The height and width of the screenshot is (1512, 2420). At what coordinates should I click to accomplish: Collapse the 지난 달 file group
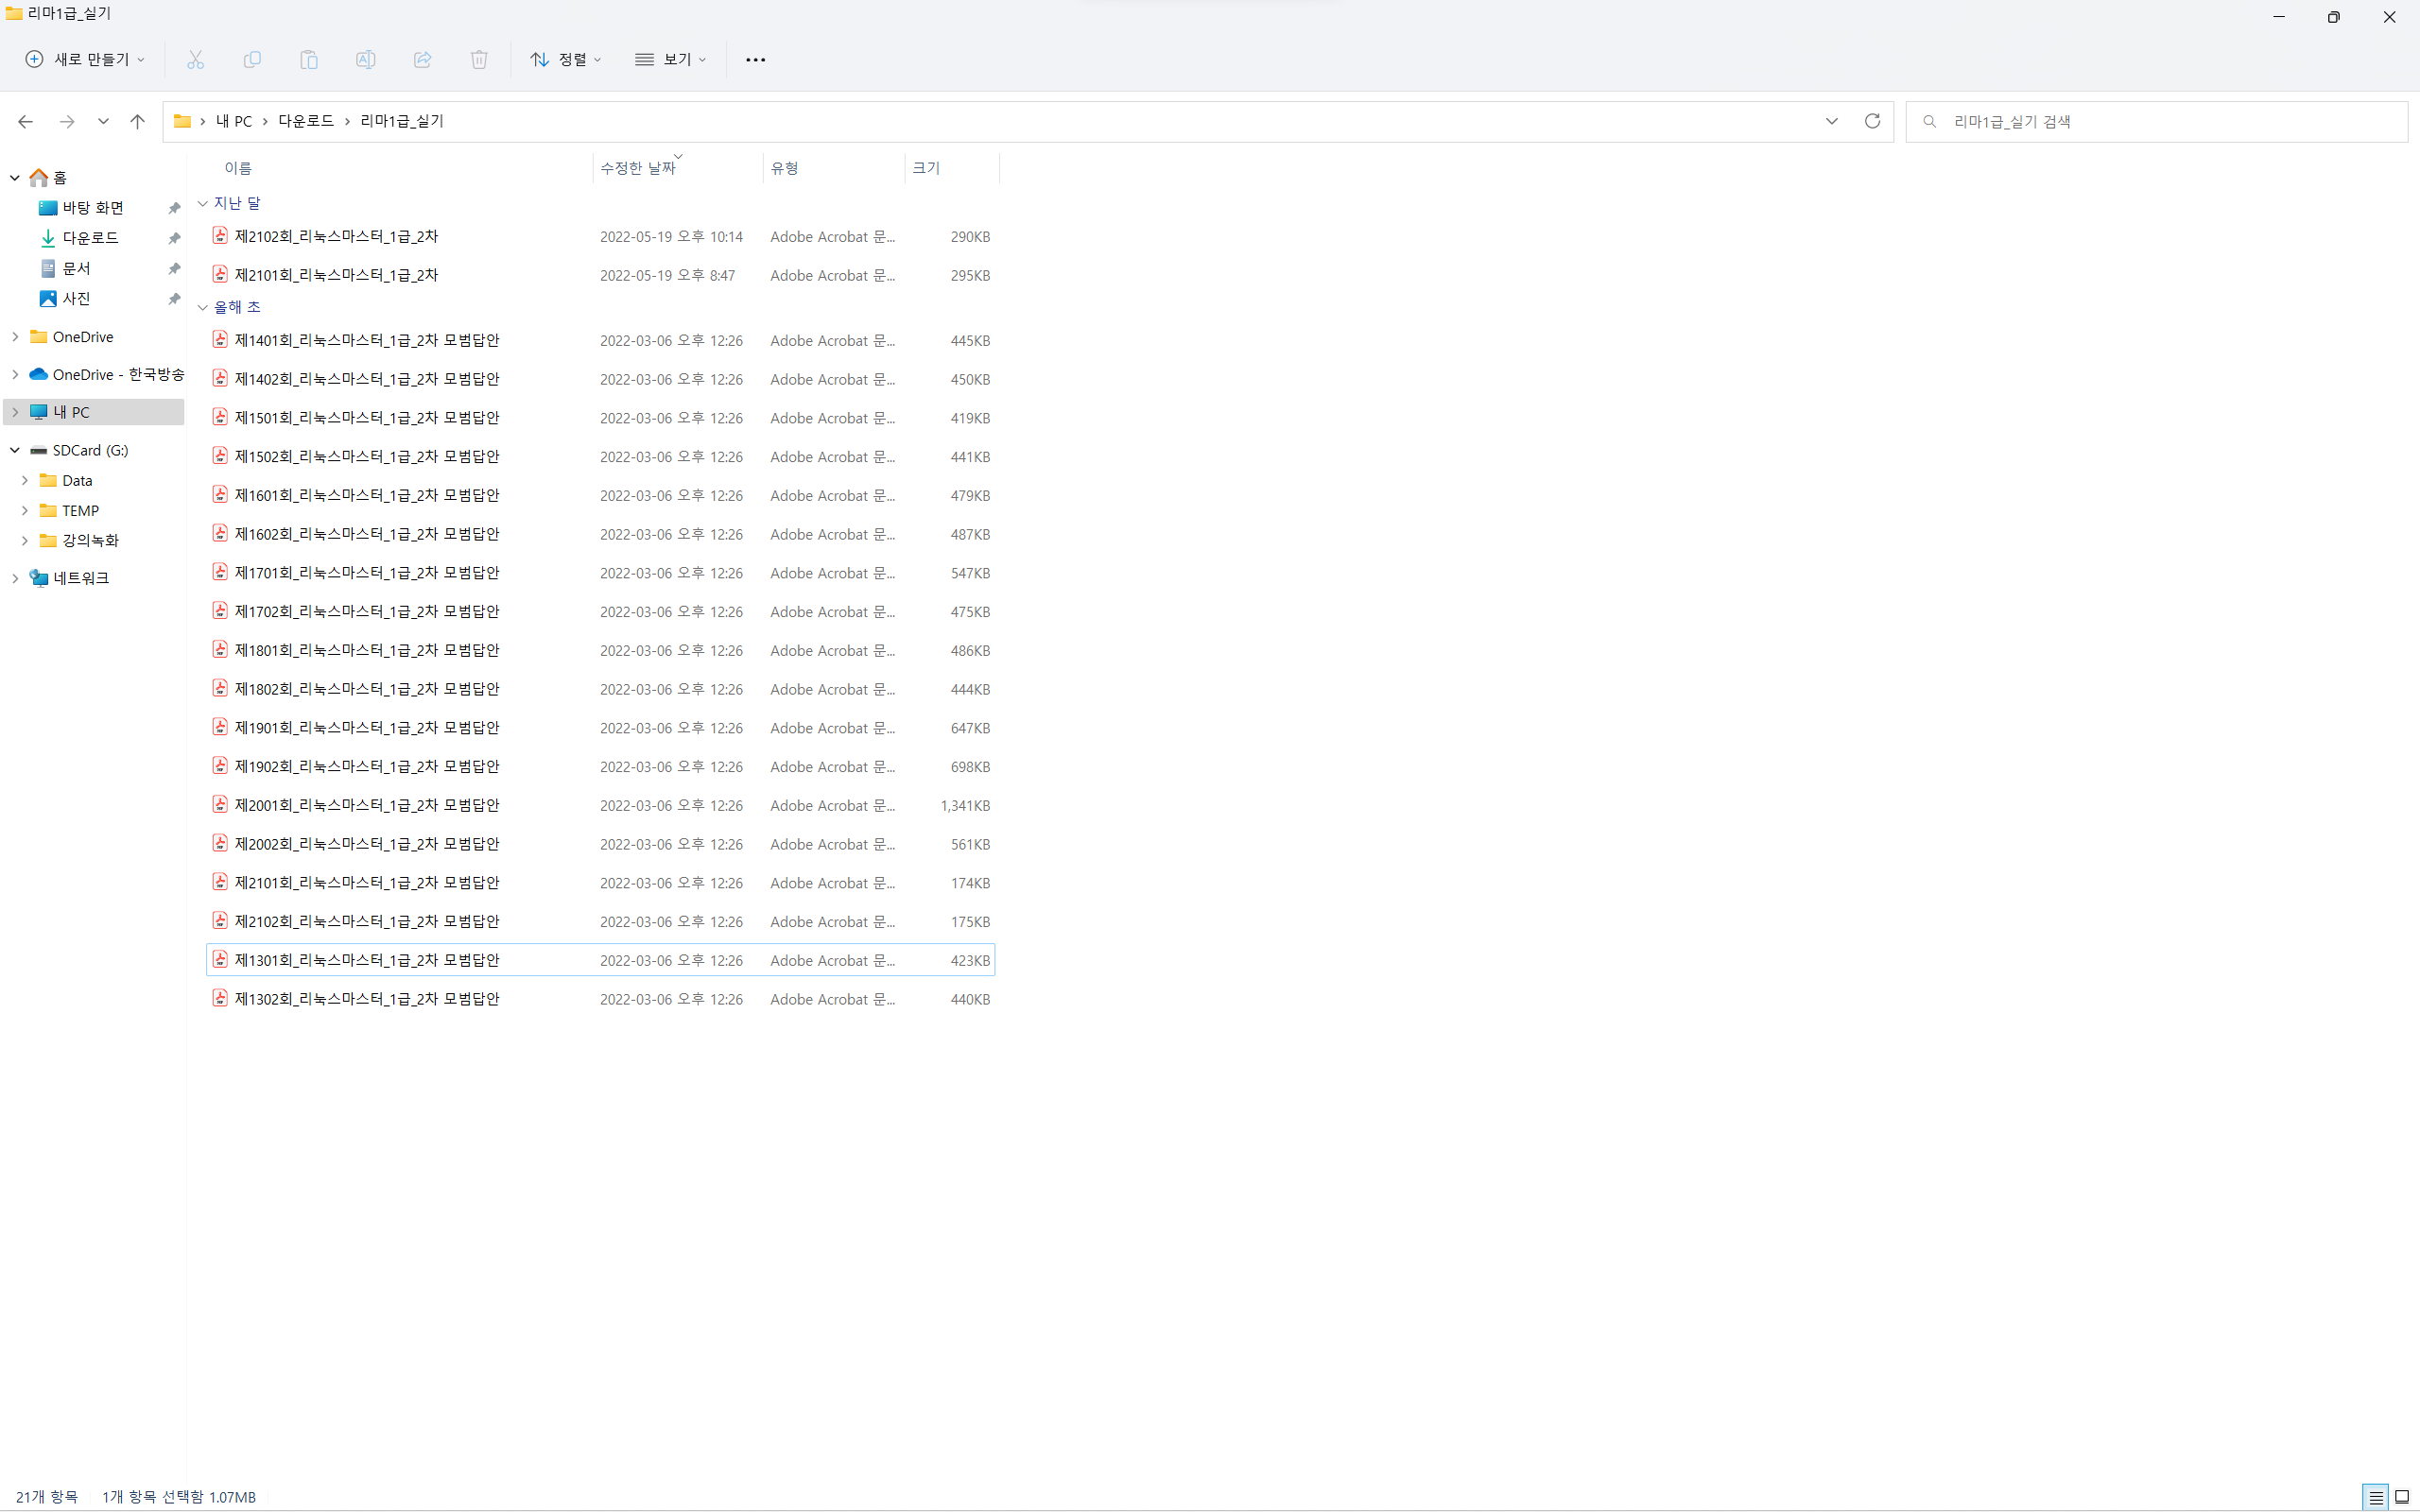point(203,203)
